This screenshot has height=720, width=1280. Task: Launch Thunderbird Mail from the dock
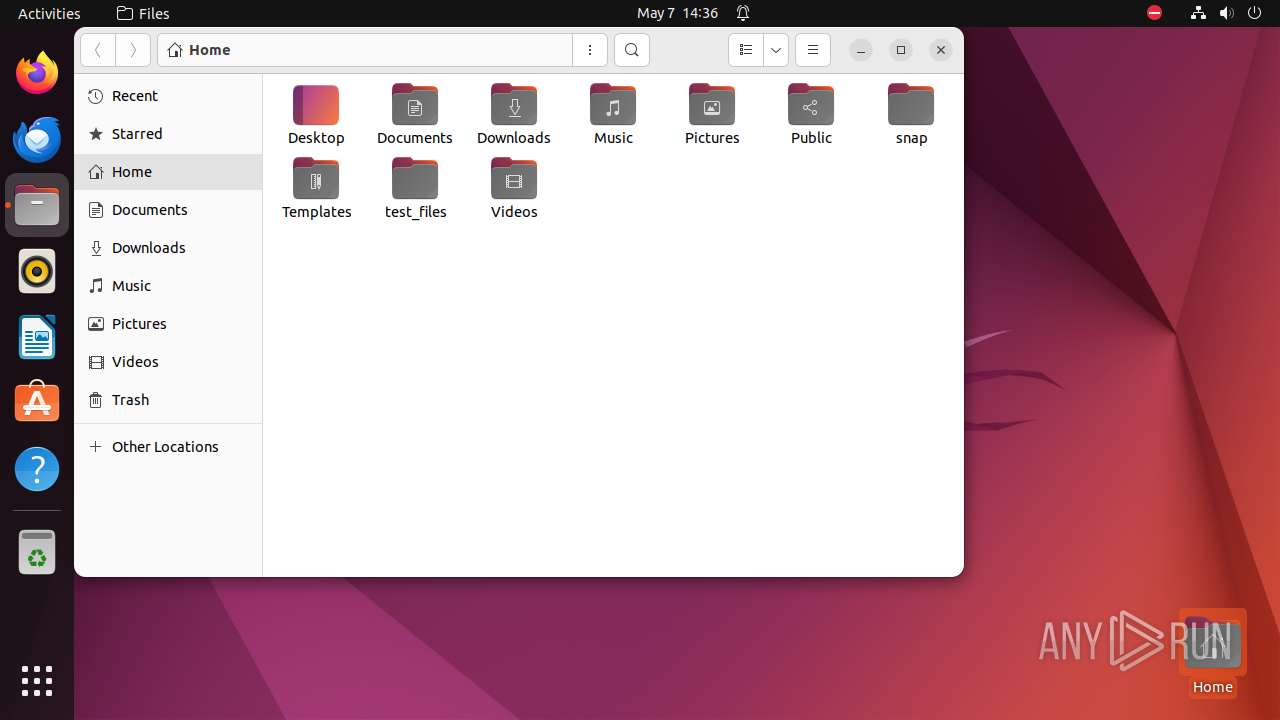[x=37, y=139]
